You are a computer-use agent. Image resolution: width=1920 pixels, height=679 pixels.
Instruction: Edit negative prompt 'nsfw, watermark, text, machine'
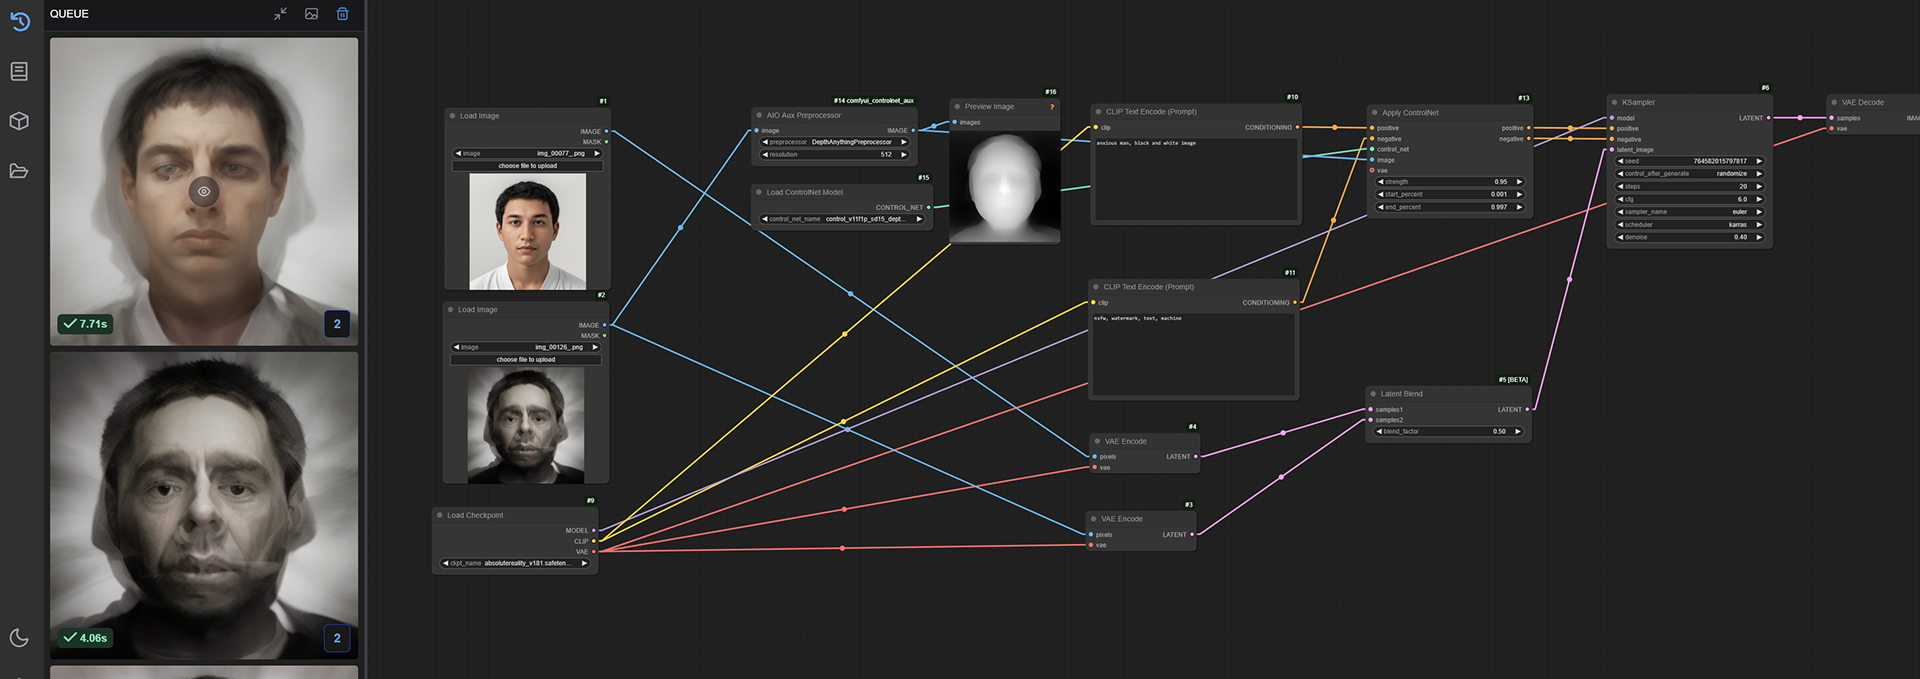[x=1194, y=355]
